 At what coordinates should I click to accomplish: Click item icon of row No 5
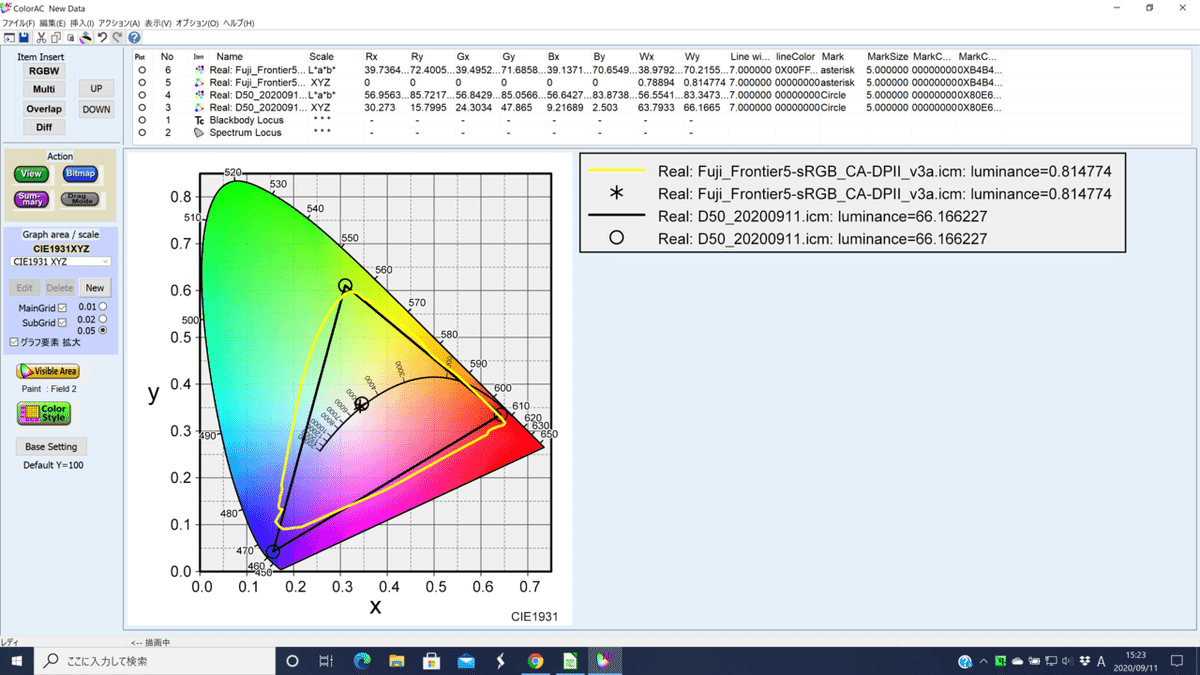tap(198, 83)
